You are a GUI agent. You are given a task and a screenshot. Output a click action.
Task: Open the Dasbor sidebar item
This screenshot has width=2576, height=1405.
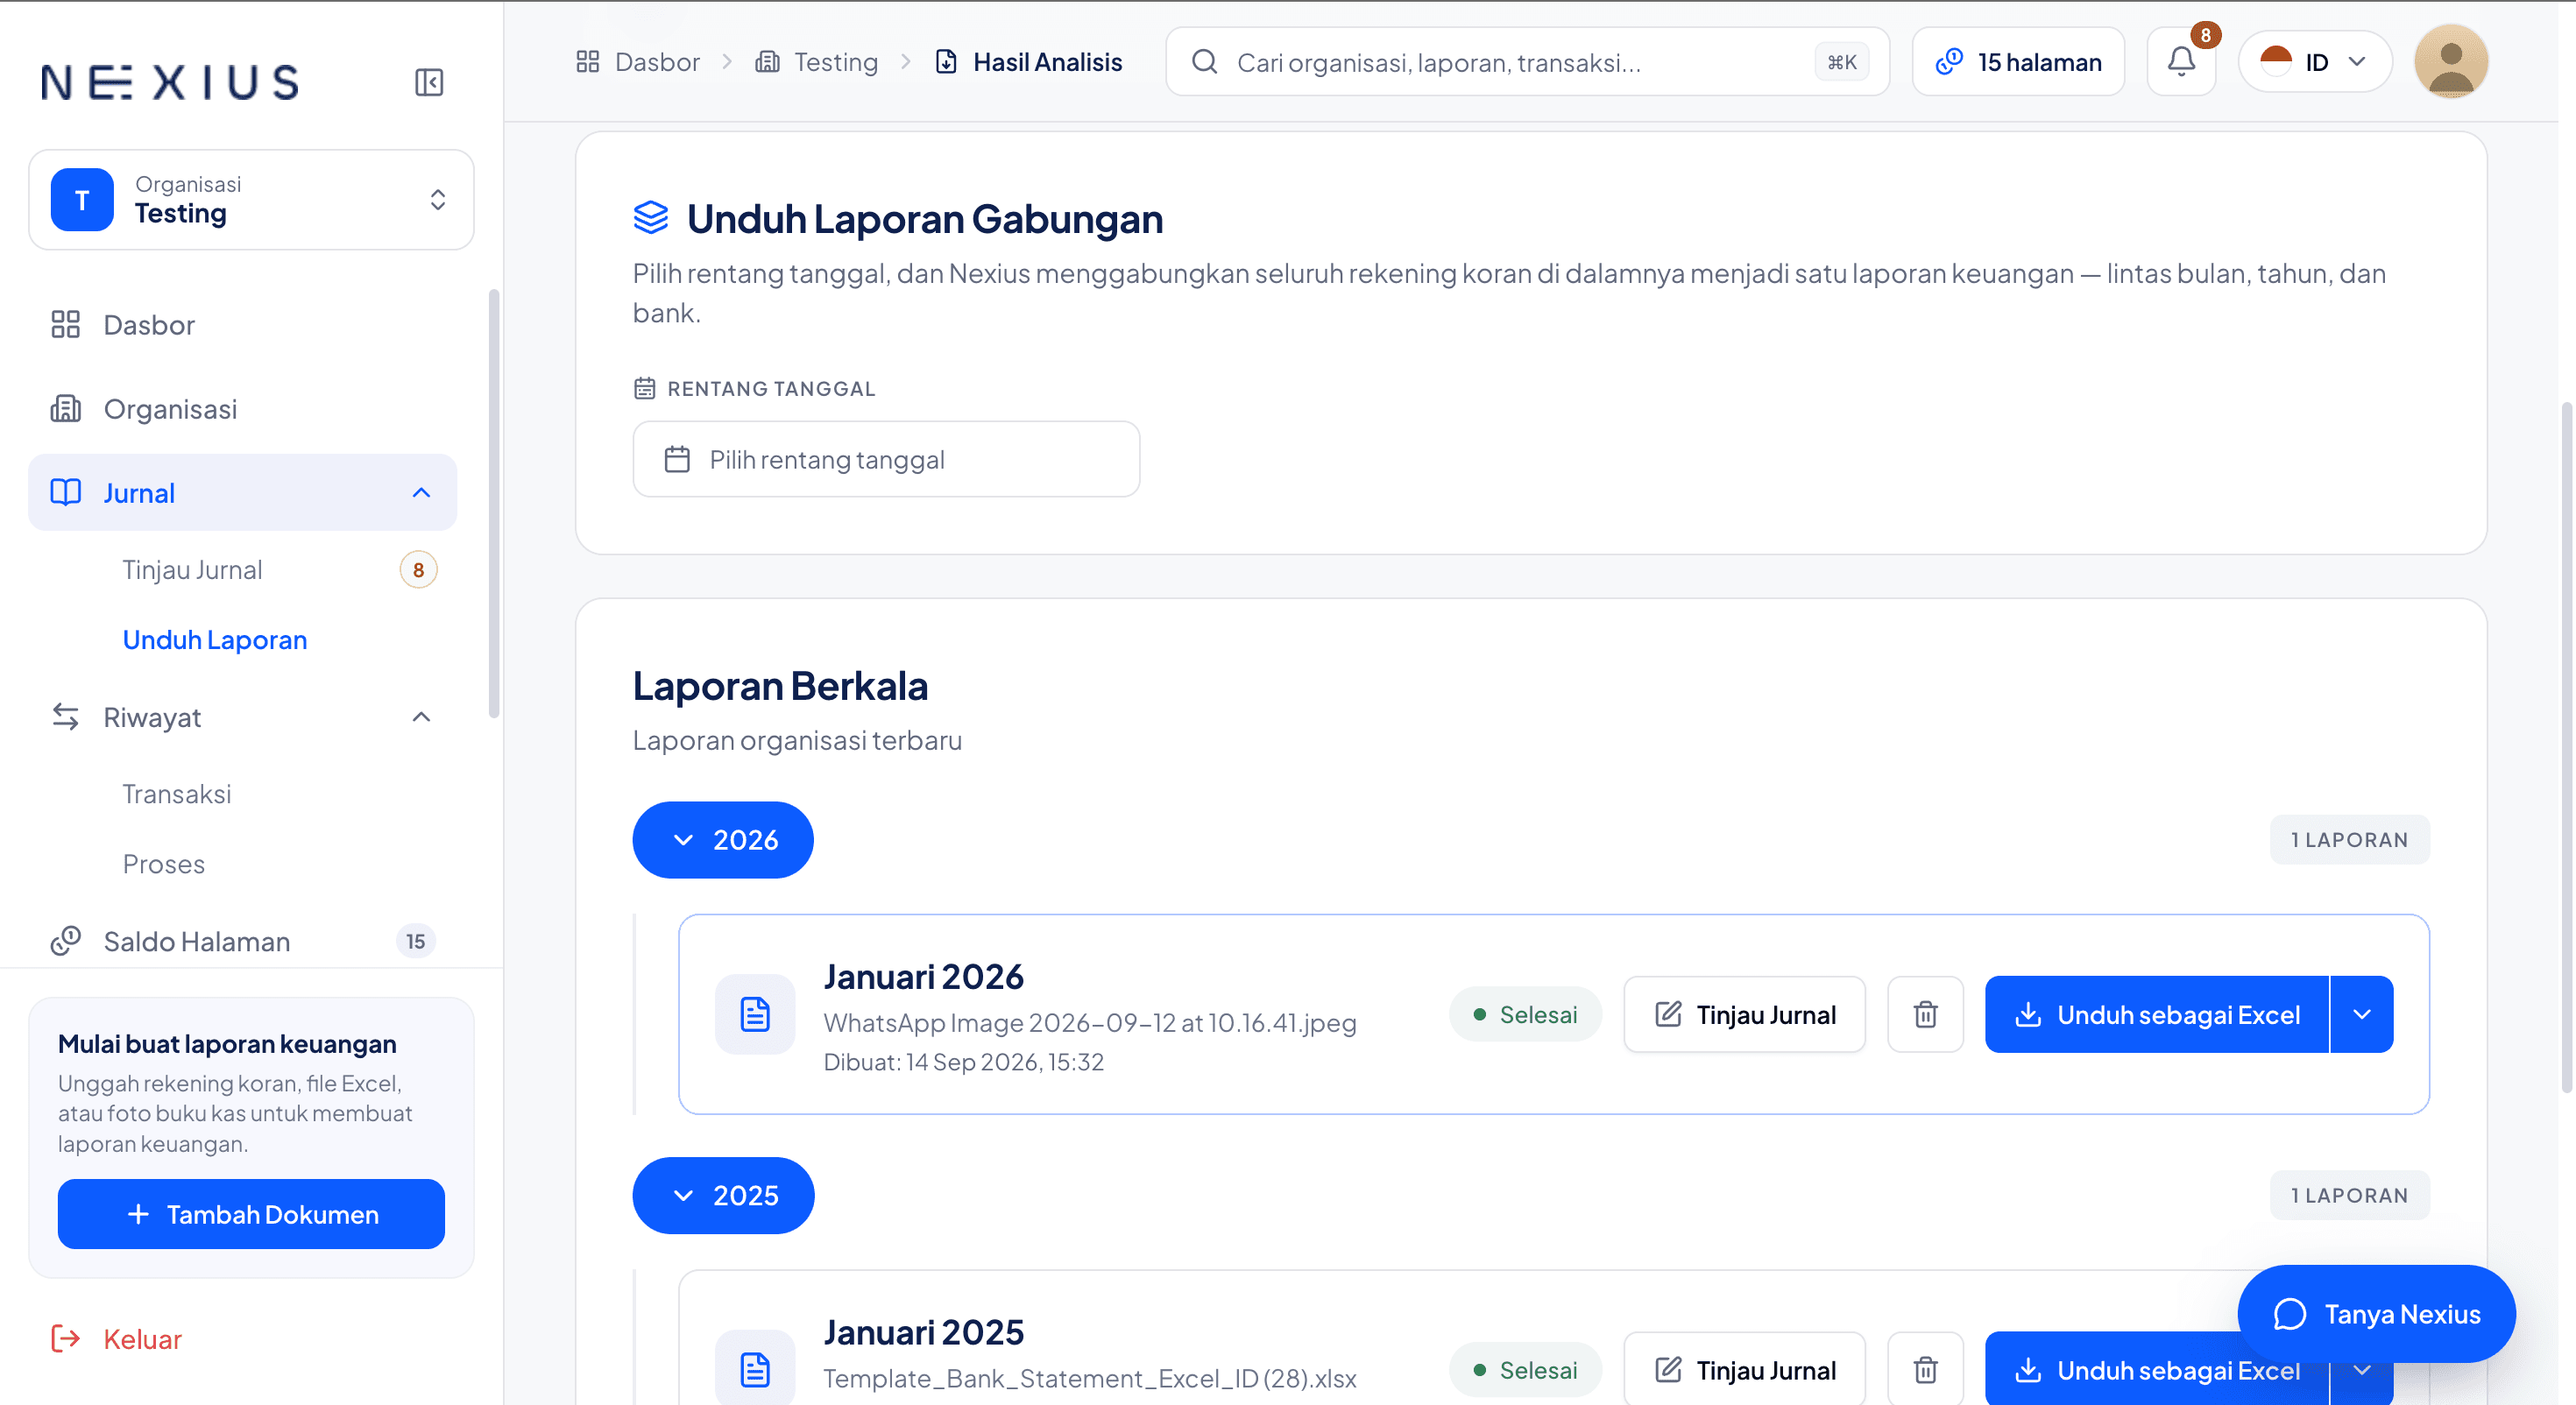point(242,325)
